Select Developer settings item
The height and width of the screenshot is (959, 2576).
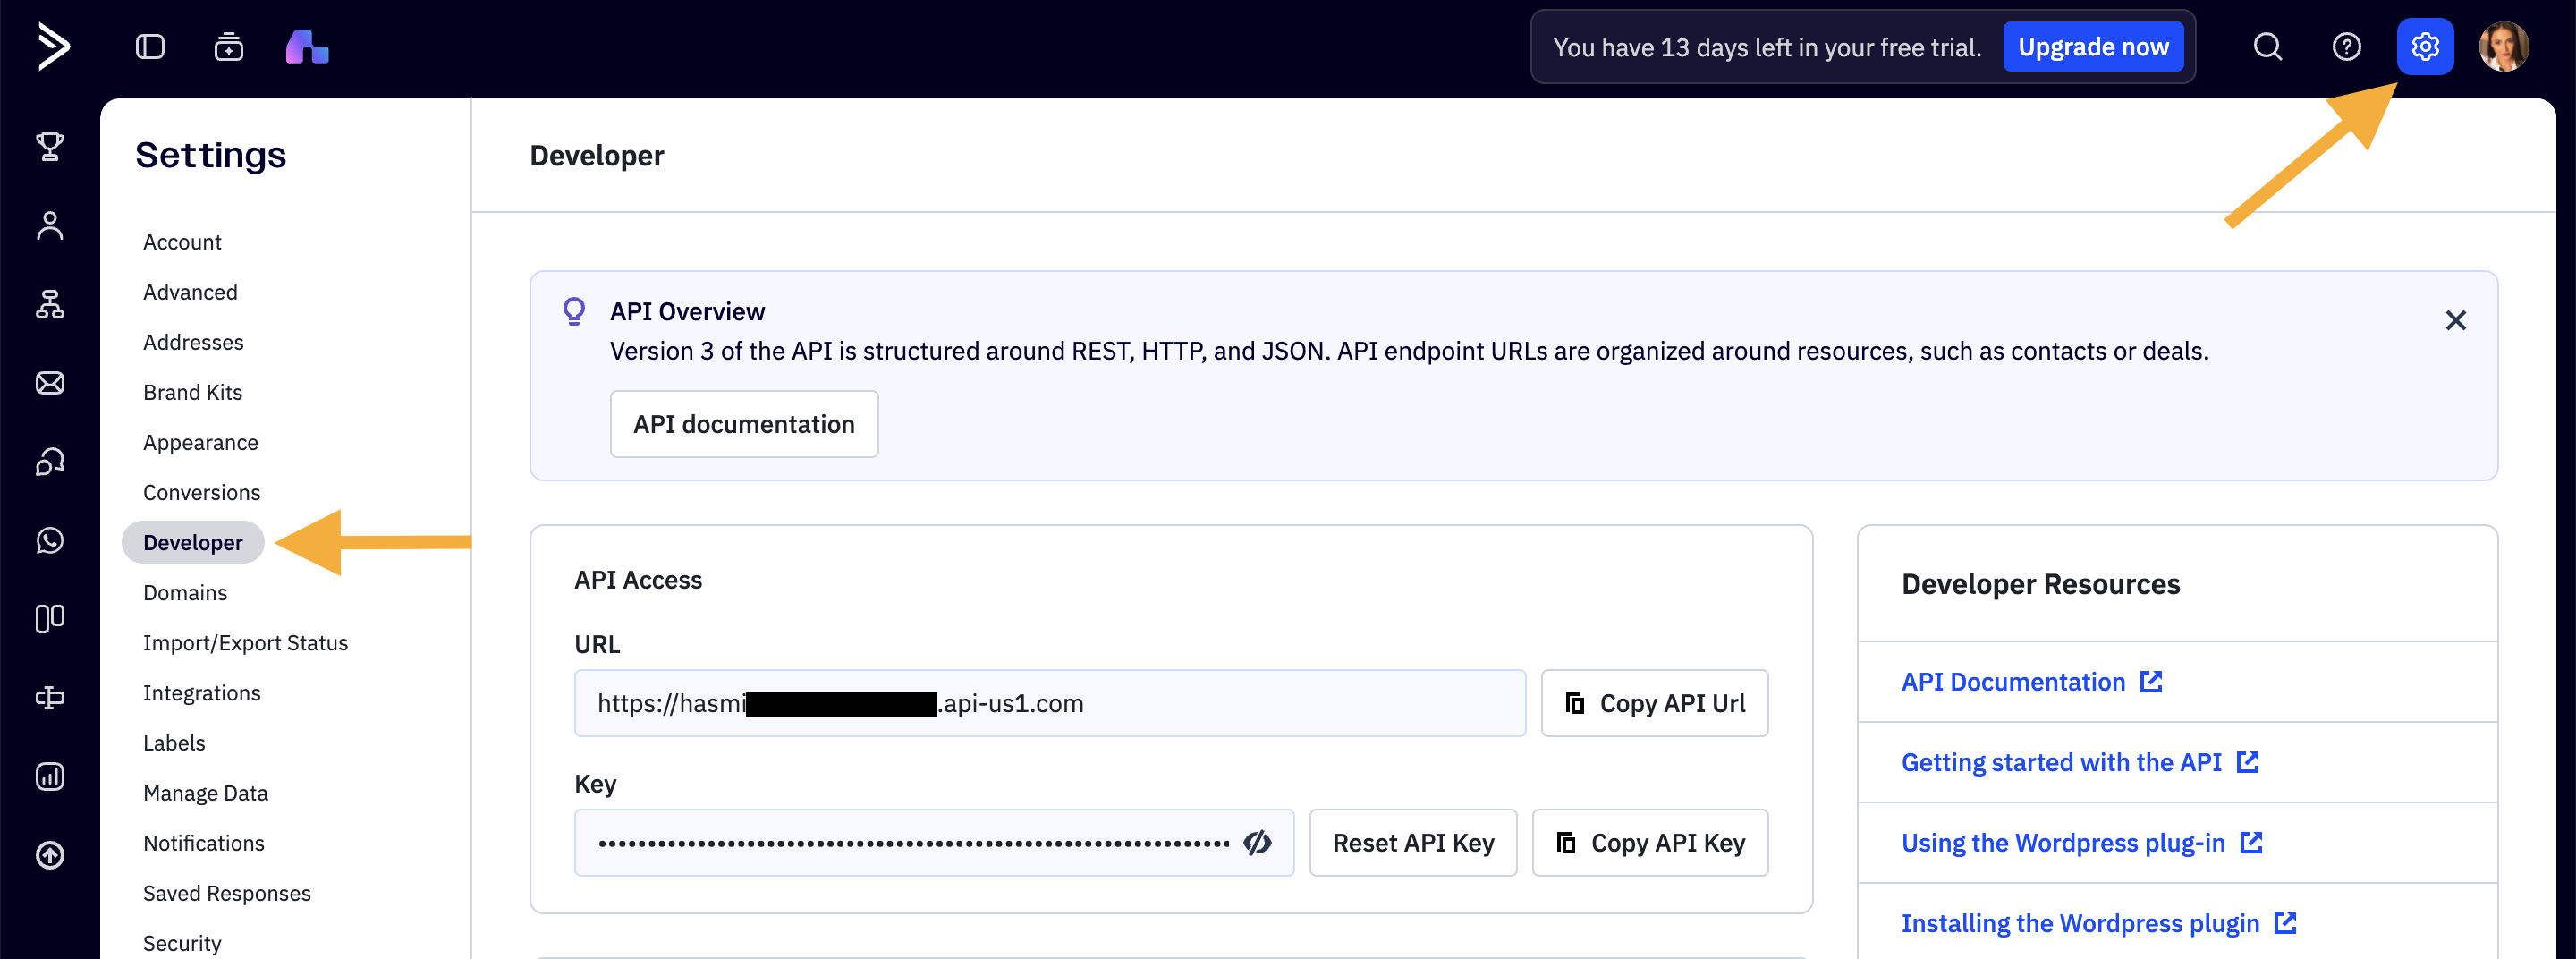(x=193, y=542)
